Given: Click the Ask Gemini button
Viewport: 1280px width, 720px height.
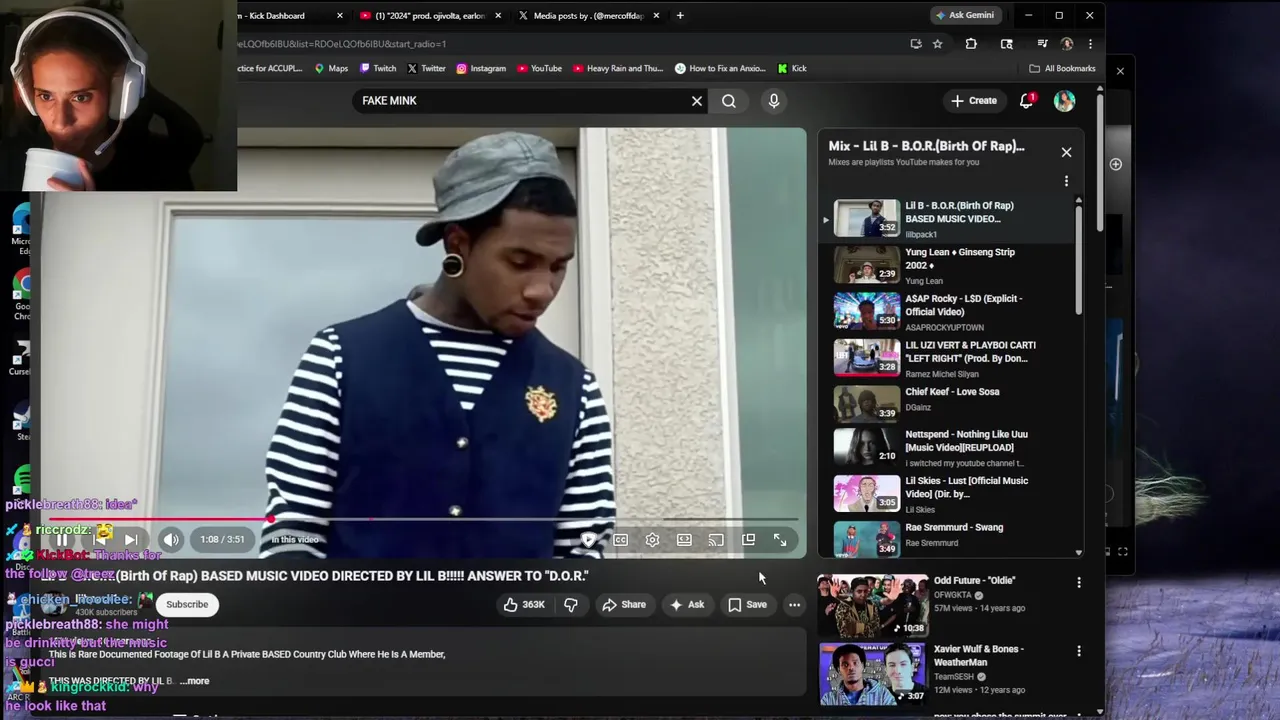Looking at the screenshot, I should (964, 15).
